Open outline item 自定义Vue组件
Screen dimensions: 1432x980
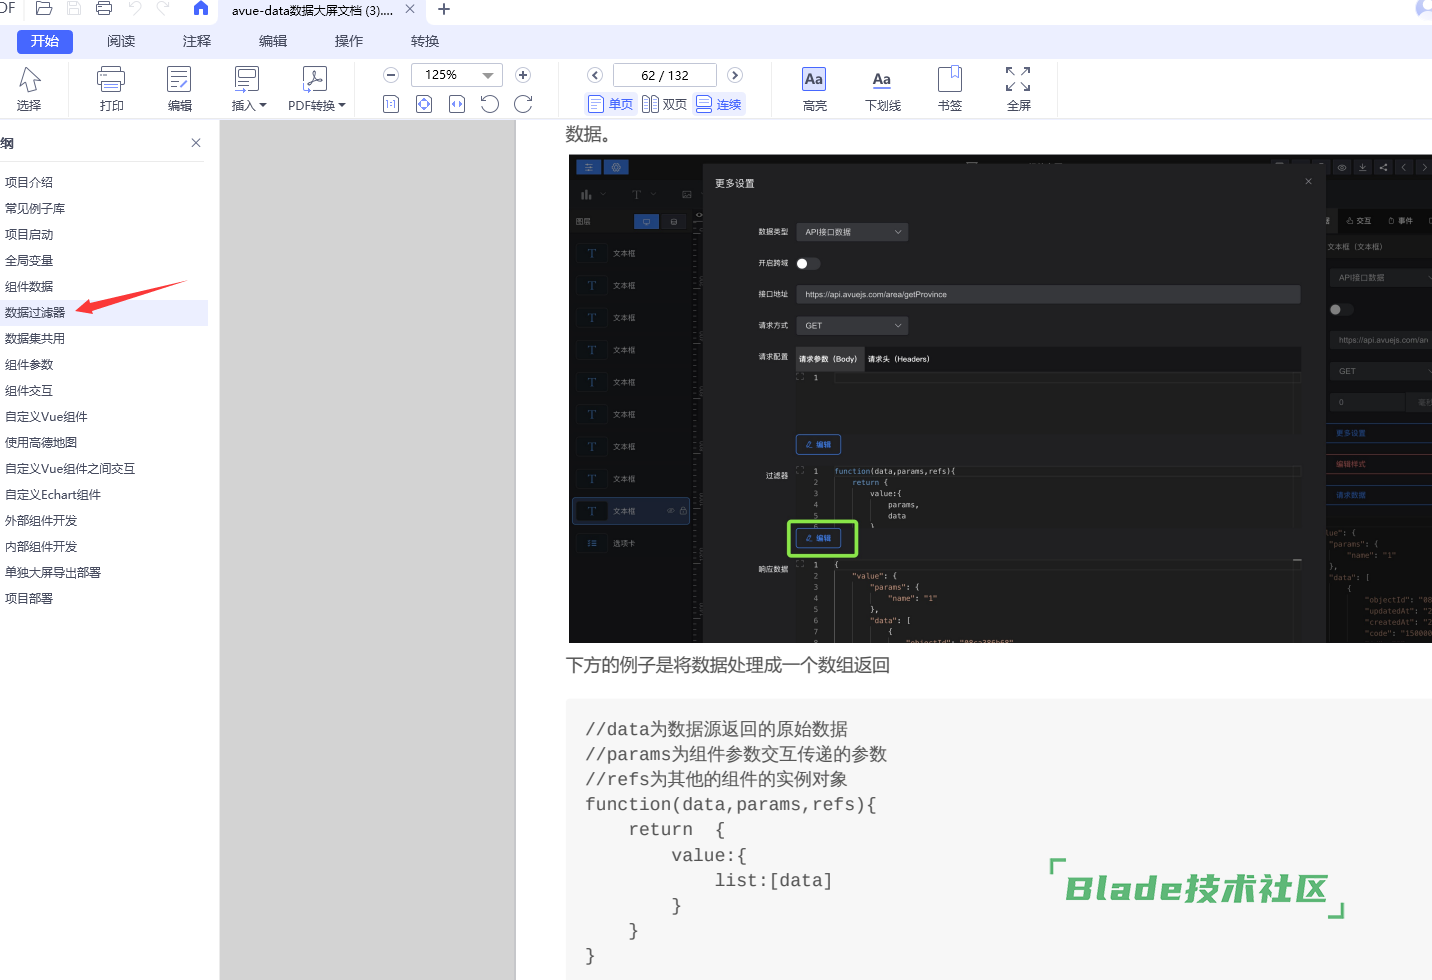pos(46,416)
